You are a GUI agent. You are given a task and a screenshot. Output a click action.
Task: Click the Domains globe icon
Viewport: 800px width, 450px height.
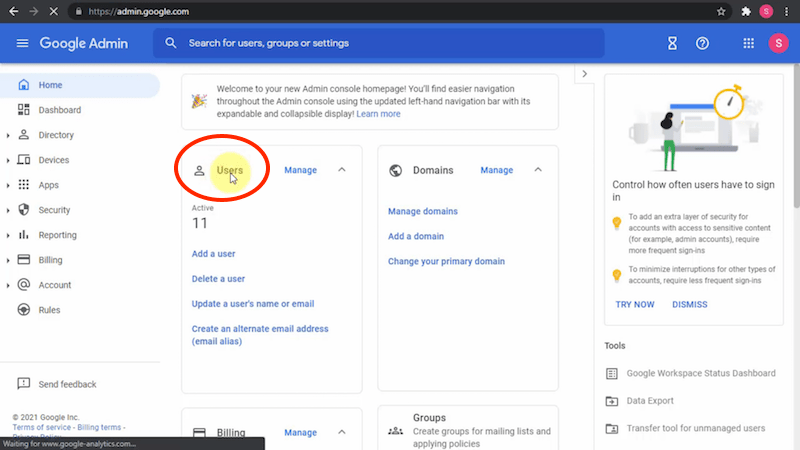(x=395, y=170)
